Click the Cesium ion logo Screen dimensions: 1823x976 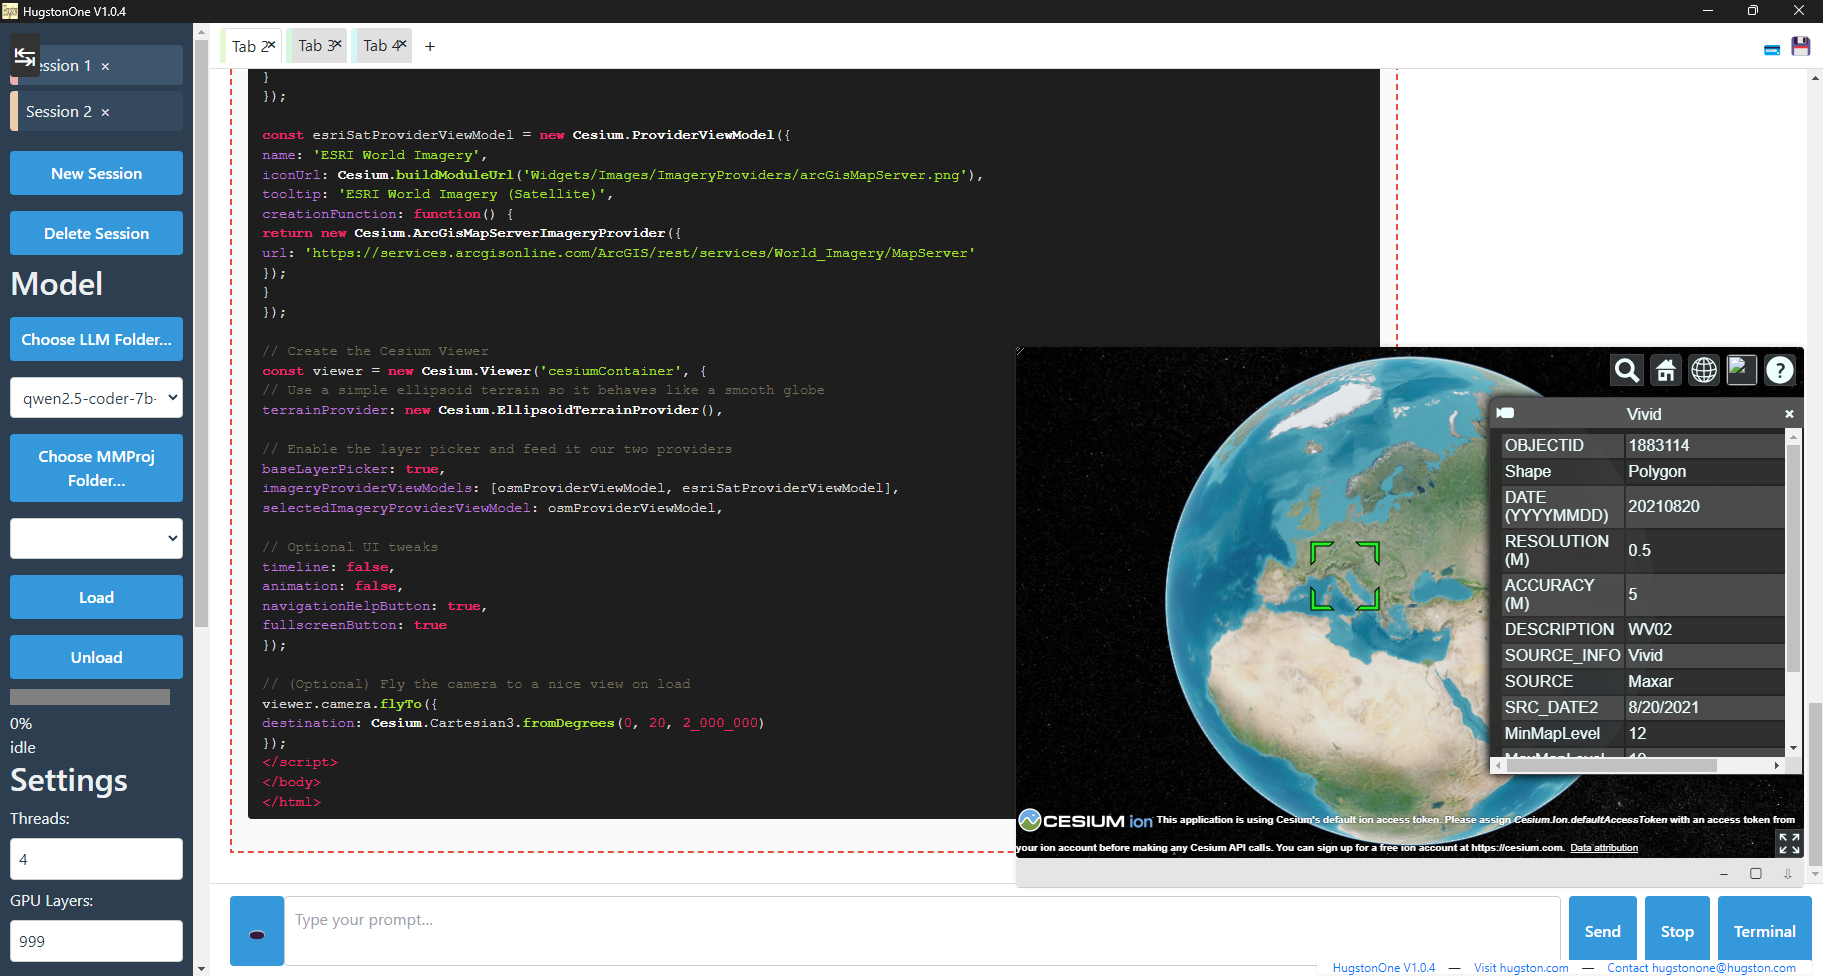1085,821
